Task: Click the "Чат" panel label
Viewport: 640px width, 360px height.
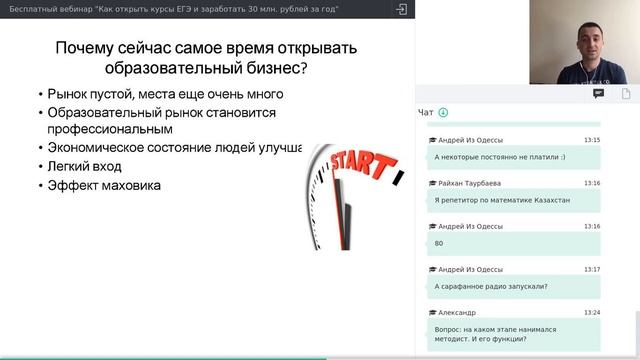Action: (x=425, y=112)
